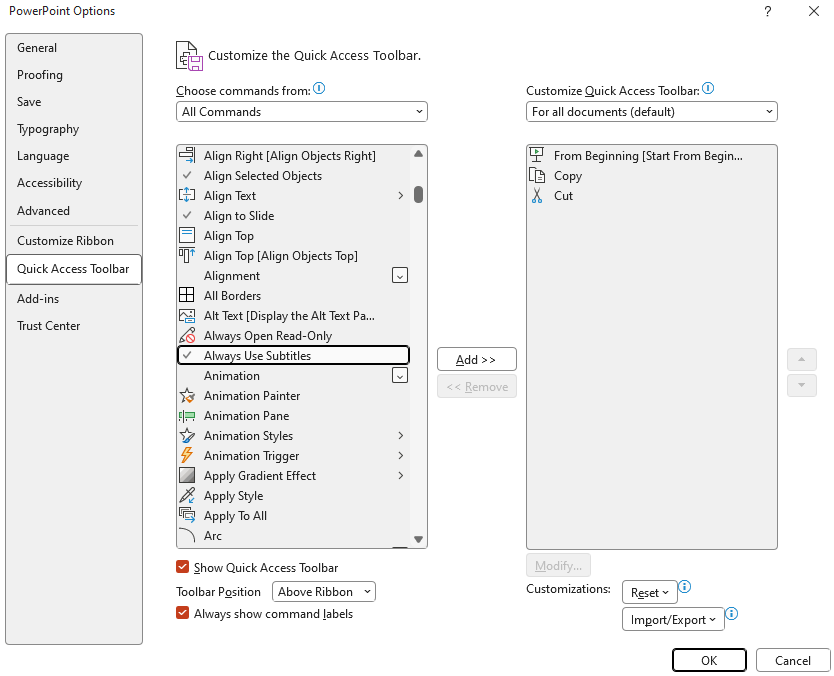834x676 pixels.
Task: Pick the Align Objects Top icon
Action: [187, 255]
